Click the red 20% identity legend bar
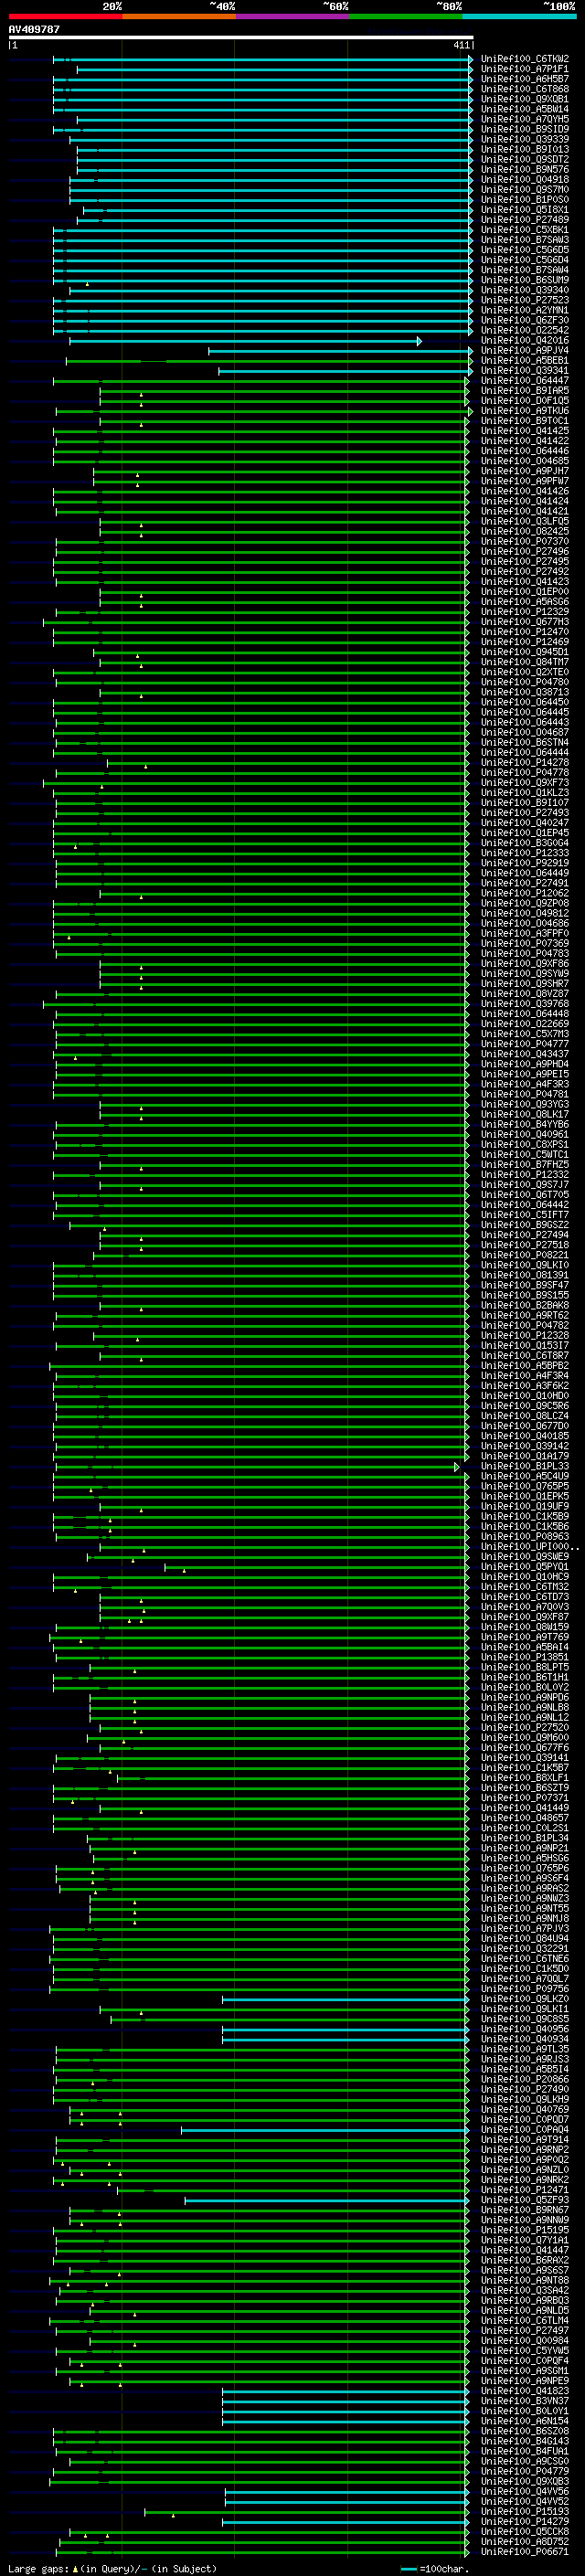This screenshot has width=585, height=2576. click(x=65, y=16)
